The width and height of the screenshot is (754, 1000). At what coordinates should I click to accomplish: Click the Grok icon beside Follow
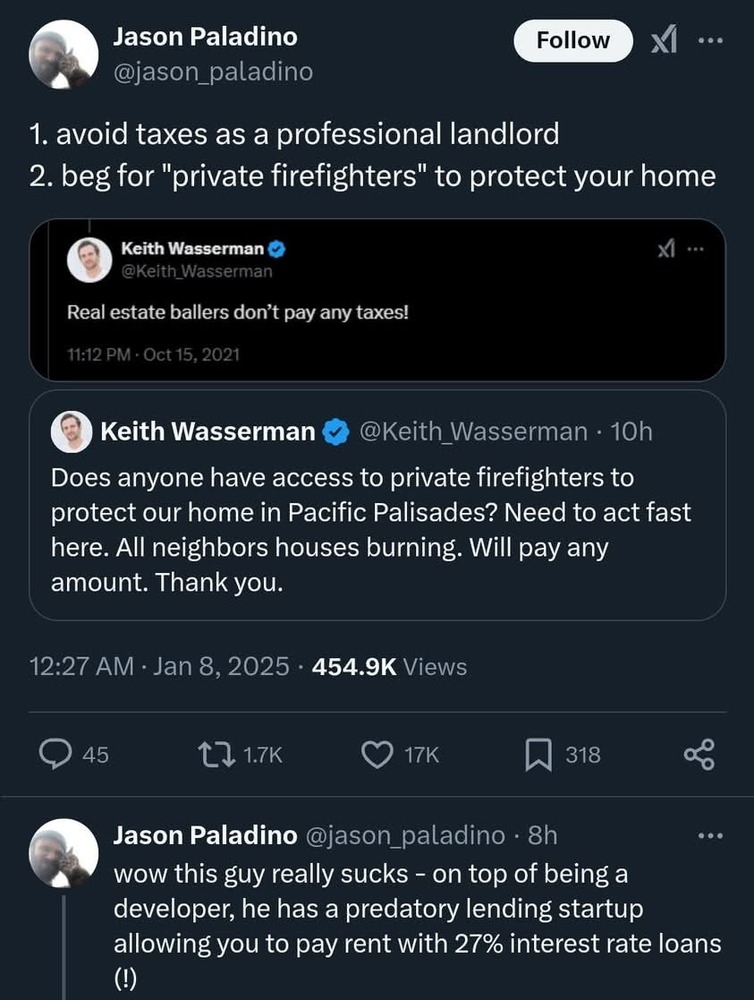tap(663, 41)
